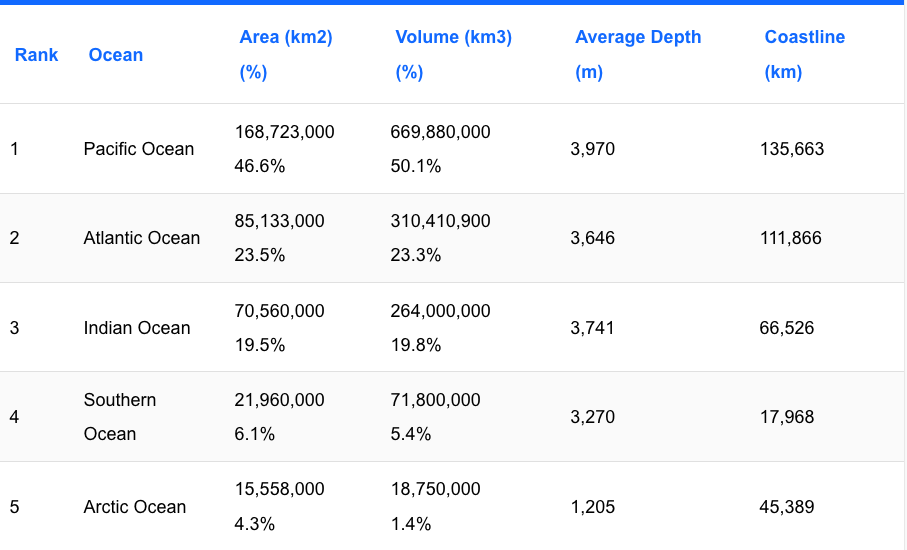The width and height of the screenshot is (907, 550).
Task: Click the Ocean column header
Action: [116, 55]
